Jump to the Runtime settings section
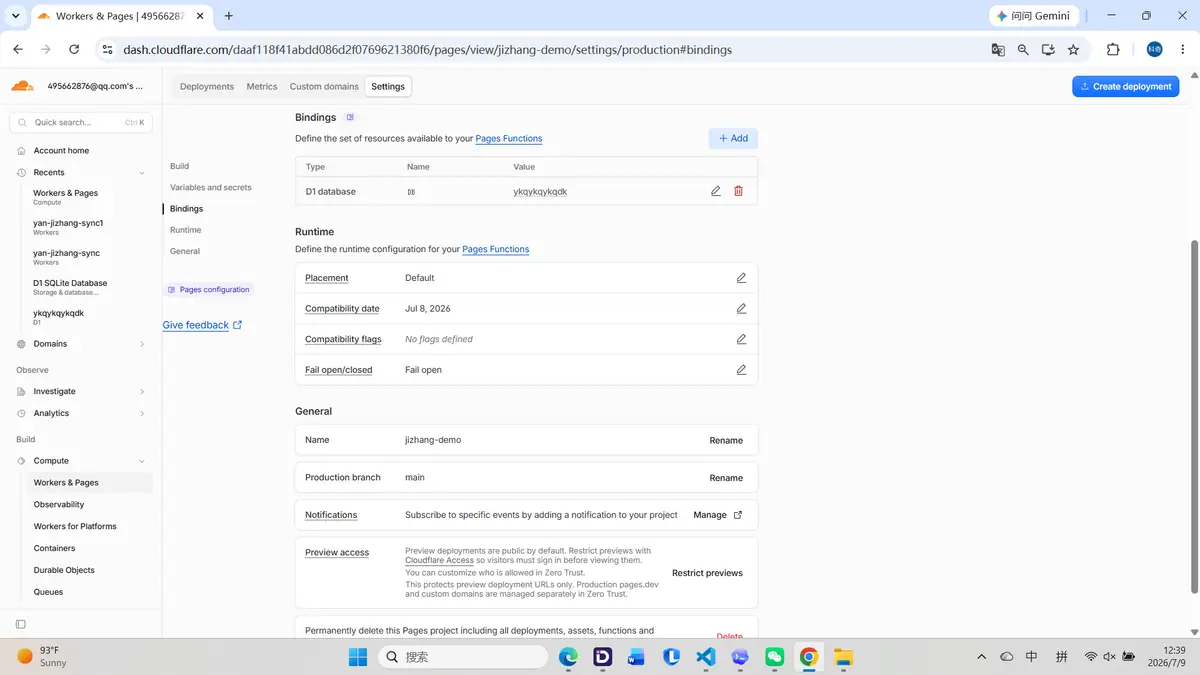Viewport: 1200px width, 675px height. pyautogui.click(x=186, y=230)
